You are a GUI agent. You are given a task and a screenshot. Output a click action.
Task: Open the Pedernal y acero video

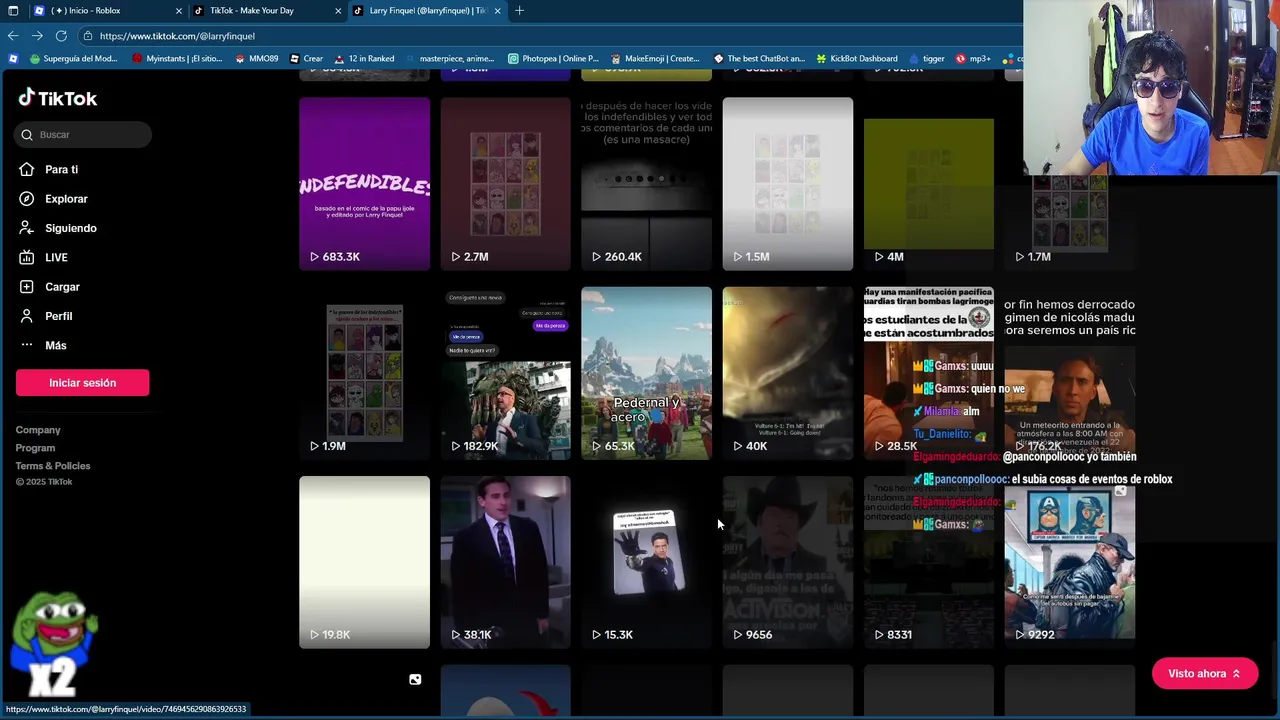tap(646, 373)
